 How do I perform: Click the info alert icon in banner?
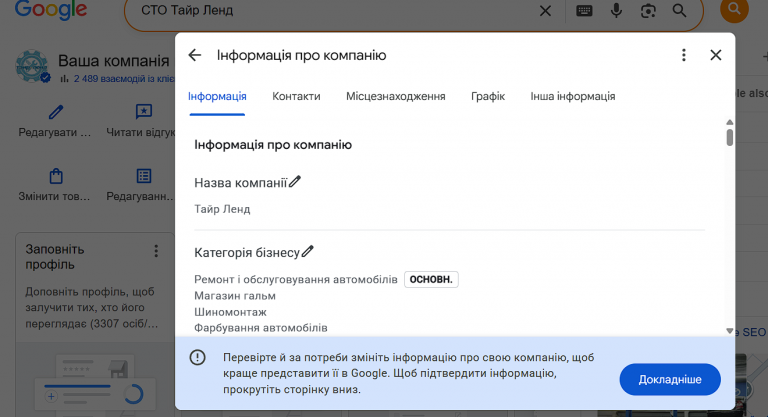coord(198,357)
